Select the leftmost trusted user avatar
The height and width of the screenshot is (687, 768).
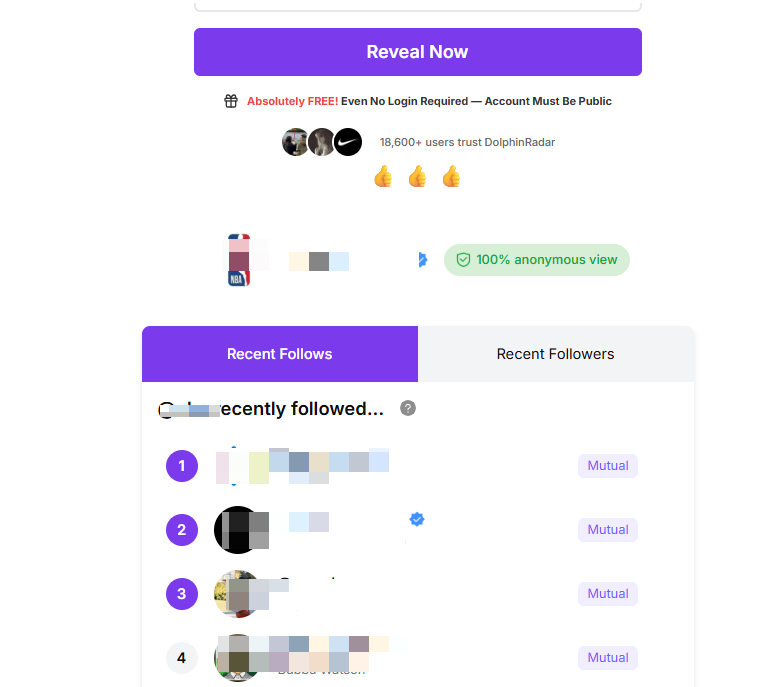(x=295, y=142)
